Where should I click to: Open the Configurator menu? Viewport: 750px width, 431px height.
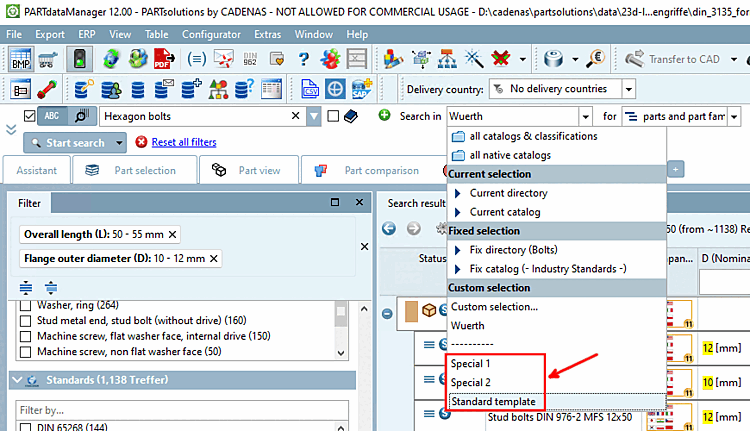211,34
